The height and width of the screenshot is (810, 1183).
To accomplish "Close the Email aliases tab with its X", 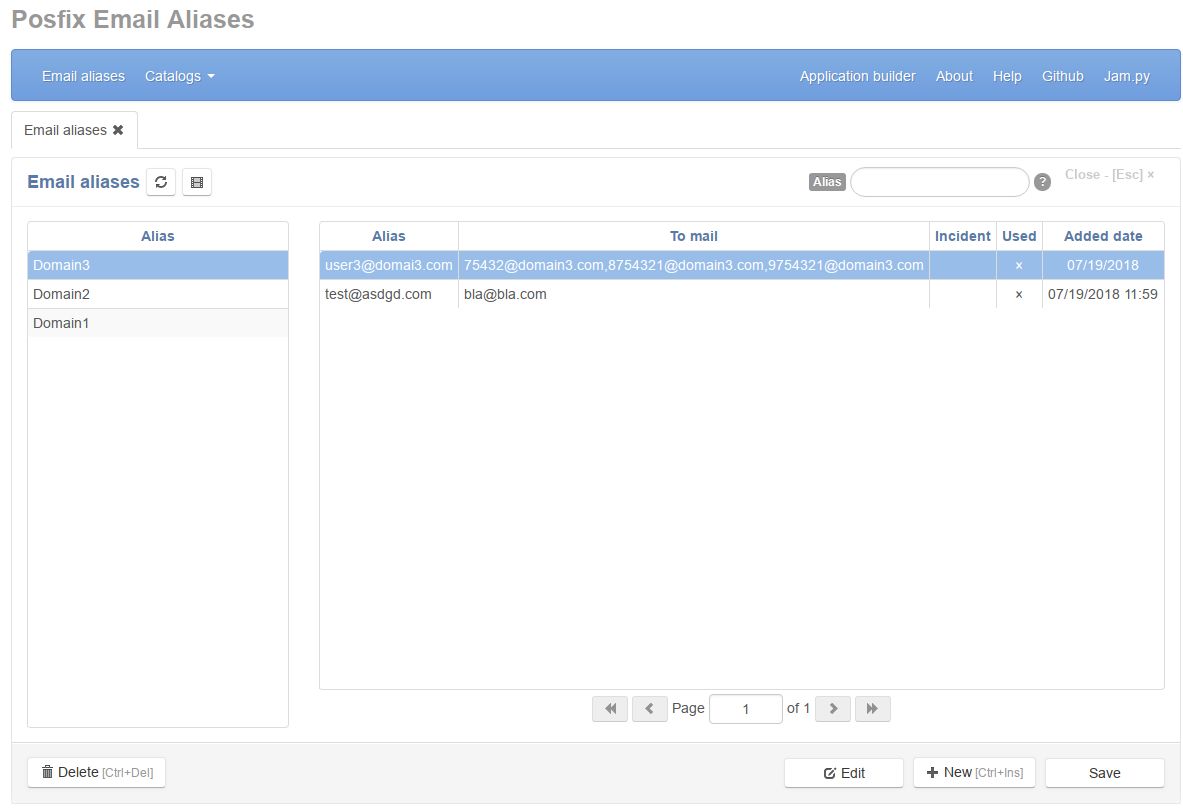I will pos(118,130).
